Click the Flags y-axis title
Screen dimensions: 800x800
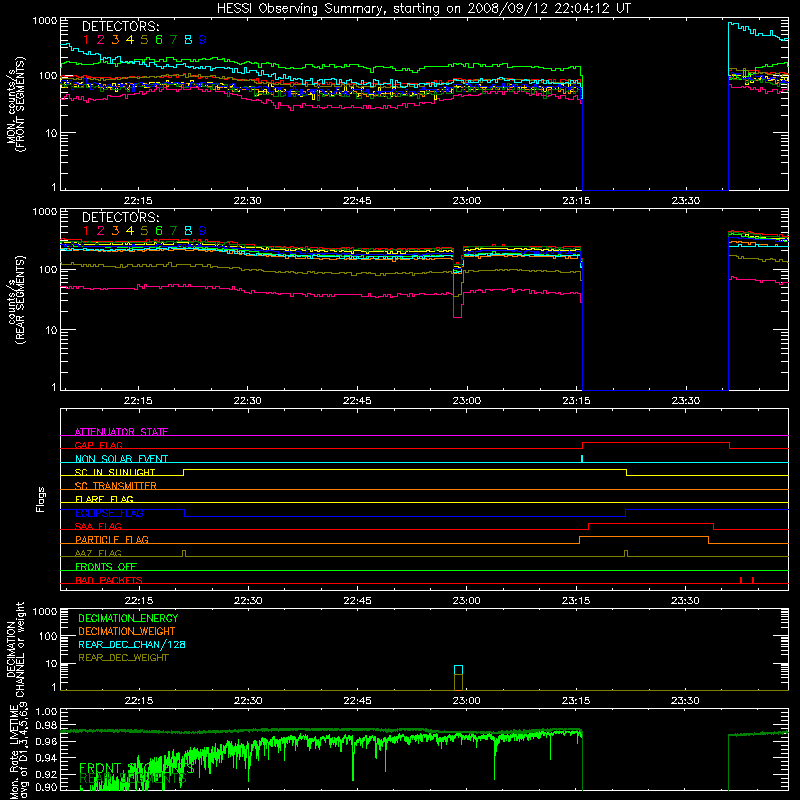41,499
